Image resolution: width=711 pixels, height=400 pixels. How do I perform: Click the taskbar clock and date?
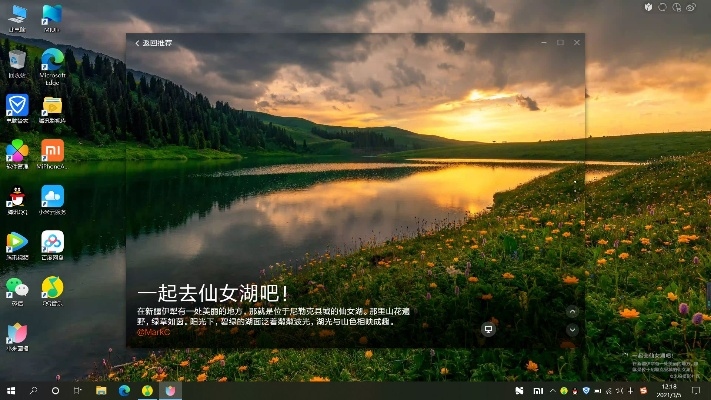tap(668, 390)
